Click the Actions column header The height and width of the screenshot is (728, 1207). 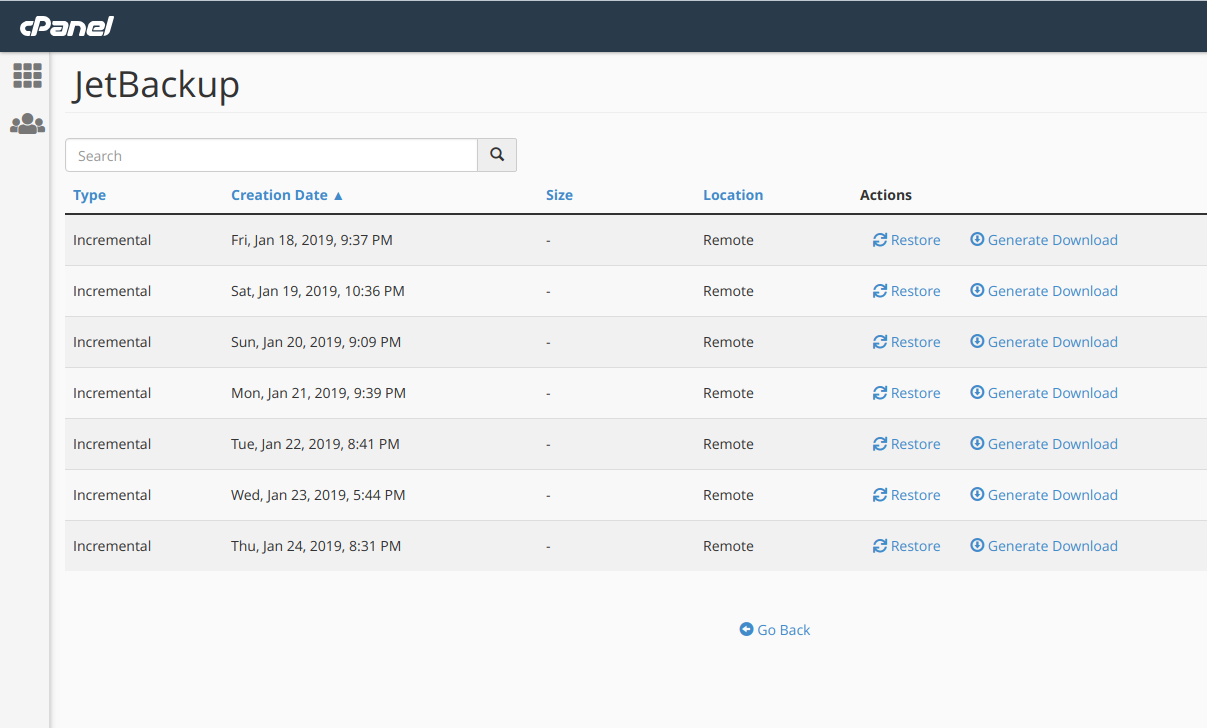(886, 195)
